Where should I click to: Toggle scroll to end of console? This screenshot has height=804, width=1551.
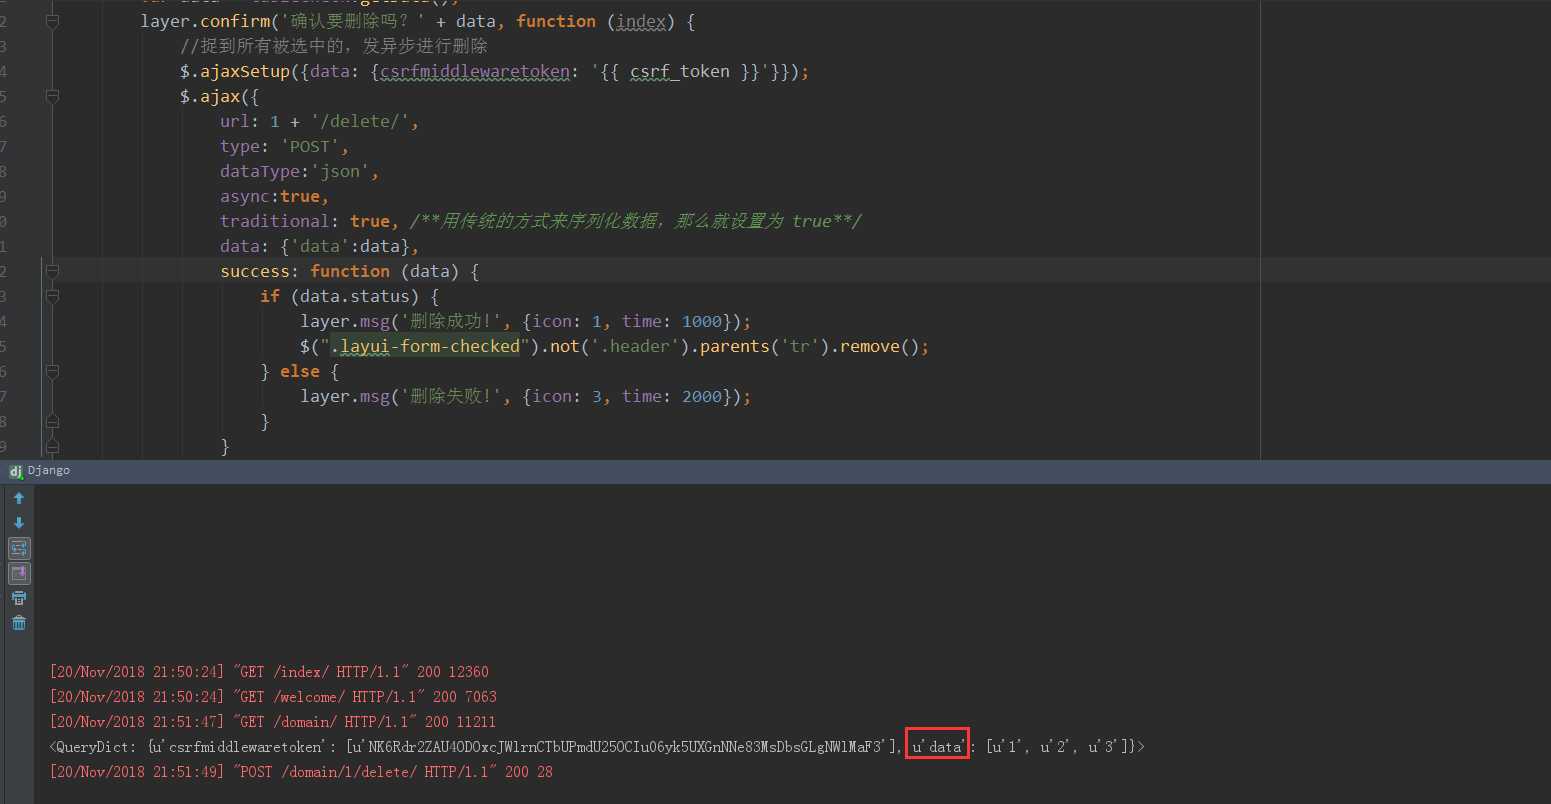(x=19, y=573)
